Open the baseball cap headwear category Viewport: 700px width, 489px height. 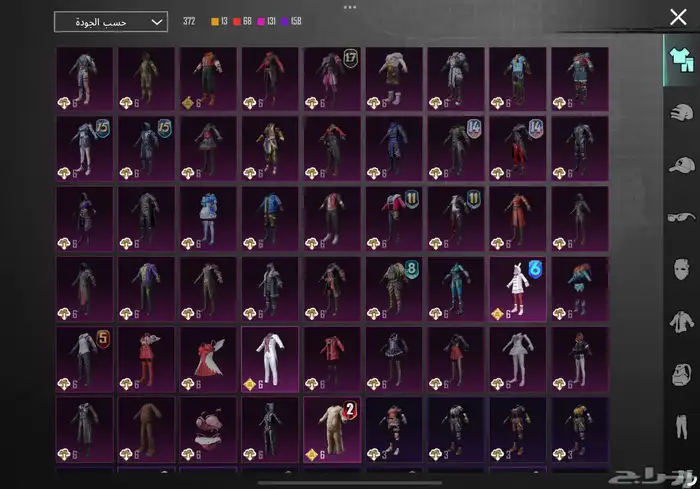pyautogui.click(x=681, y=165)
